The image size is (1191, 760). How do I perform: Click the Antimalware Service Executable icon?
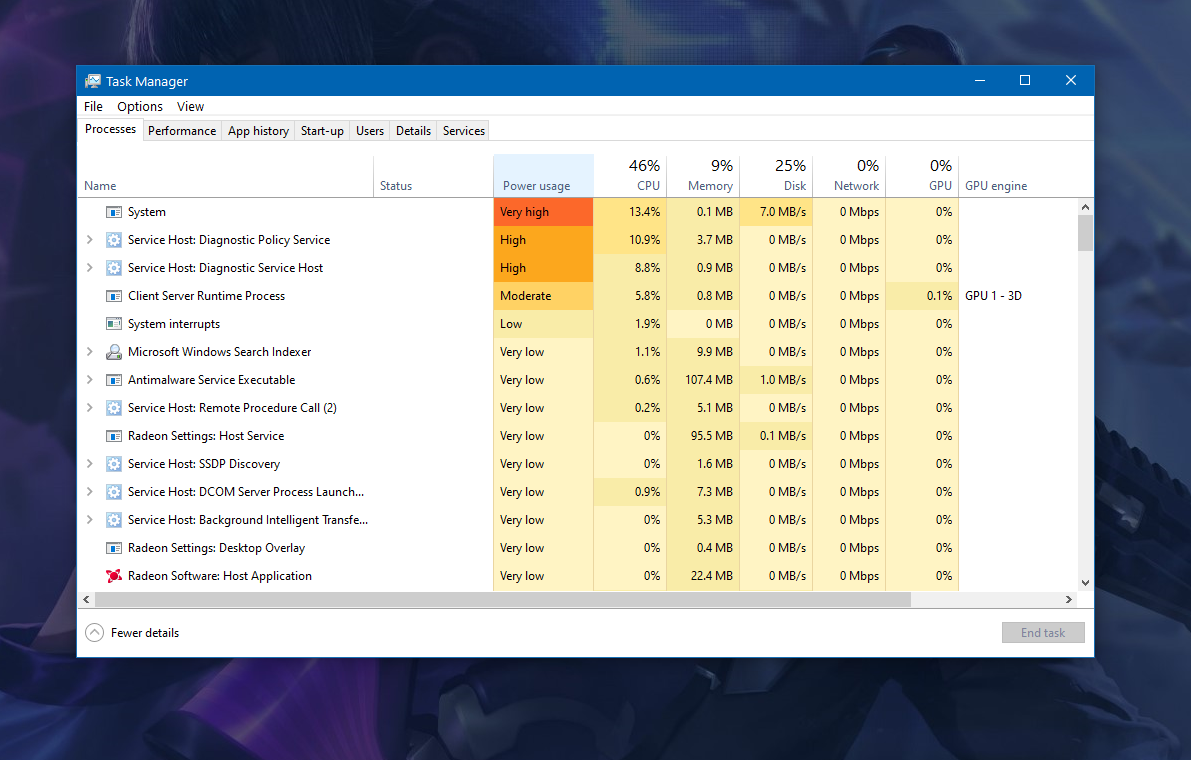114,380
